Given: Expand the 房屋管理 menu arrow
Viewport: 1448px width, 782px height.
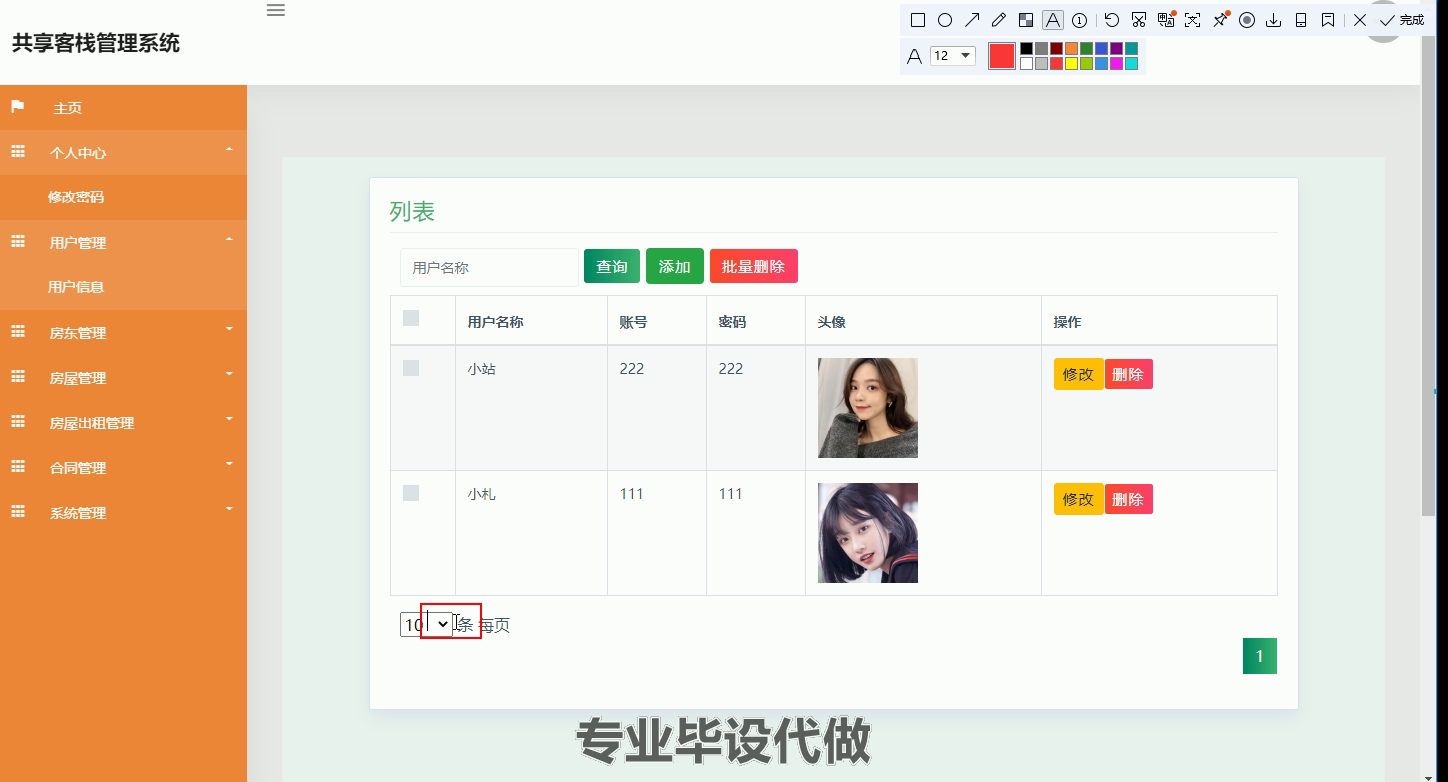Looking at the screenshot, I should pos(229,374).
